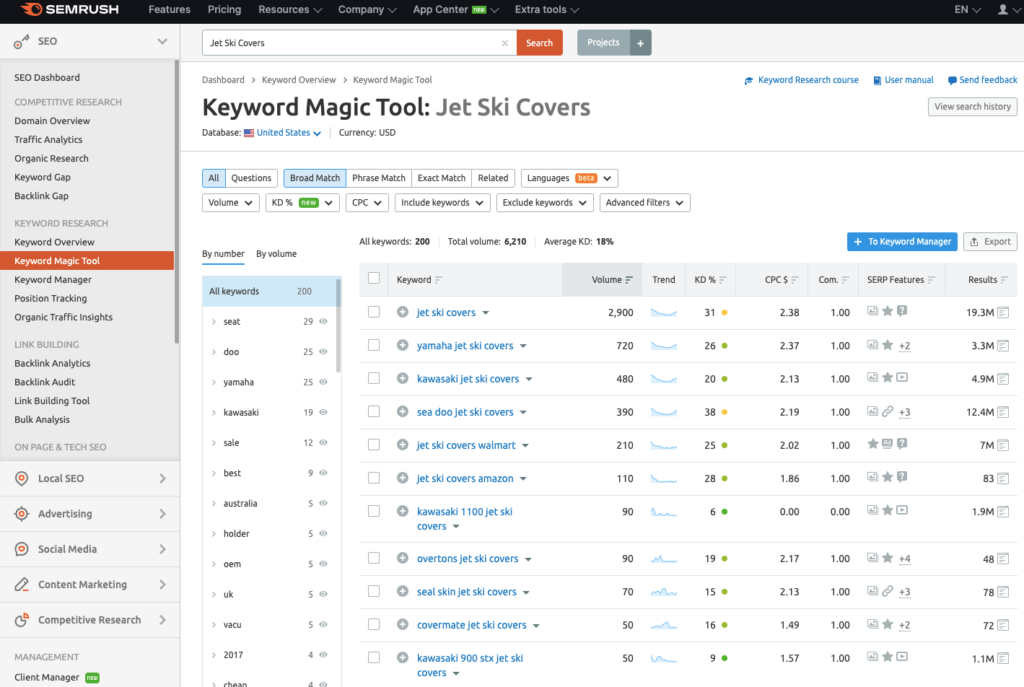
Task: Check the 'yamaha jet ski covers' row checkbox
Action: (x=374, y=345)
